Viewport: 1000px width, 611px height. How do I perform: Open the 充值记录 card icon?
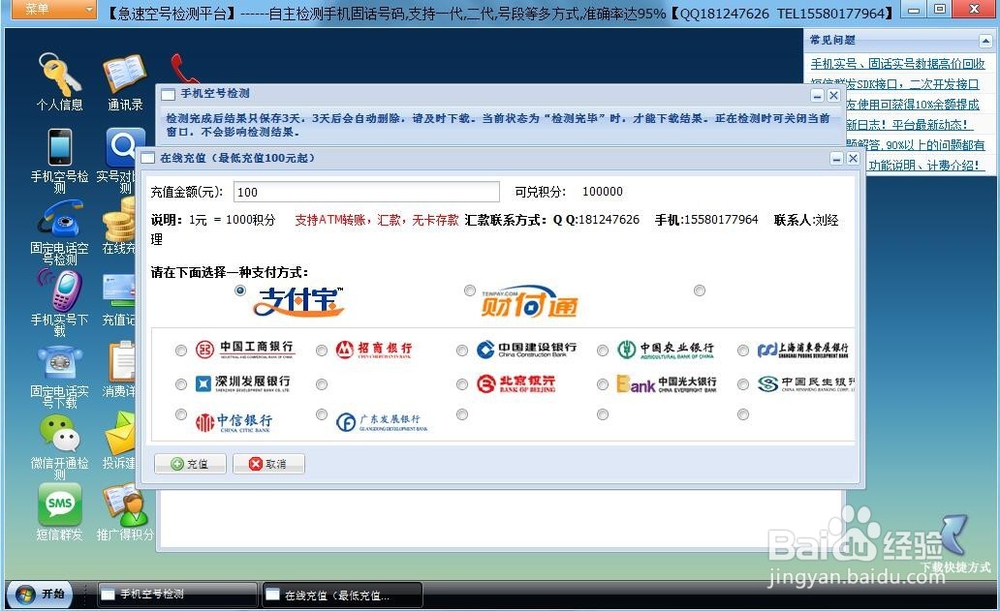(119, 290)
